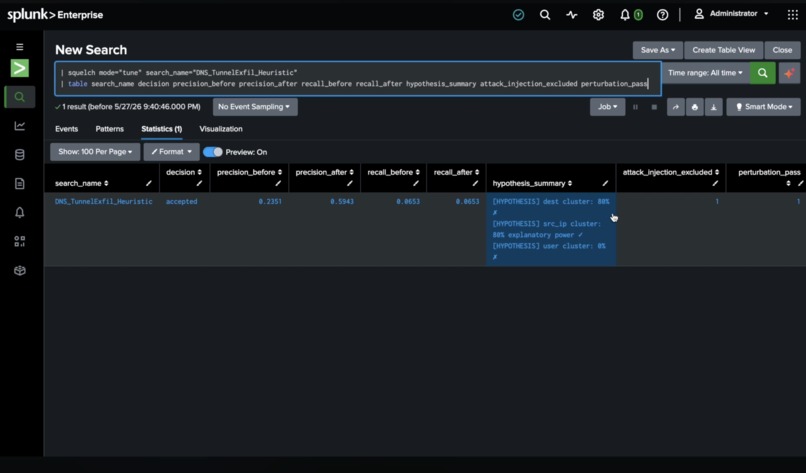Share the search job

(675, 107)
